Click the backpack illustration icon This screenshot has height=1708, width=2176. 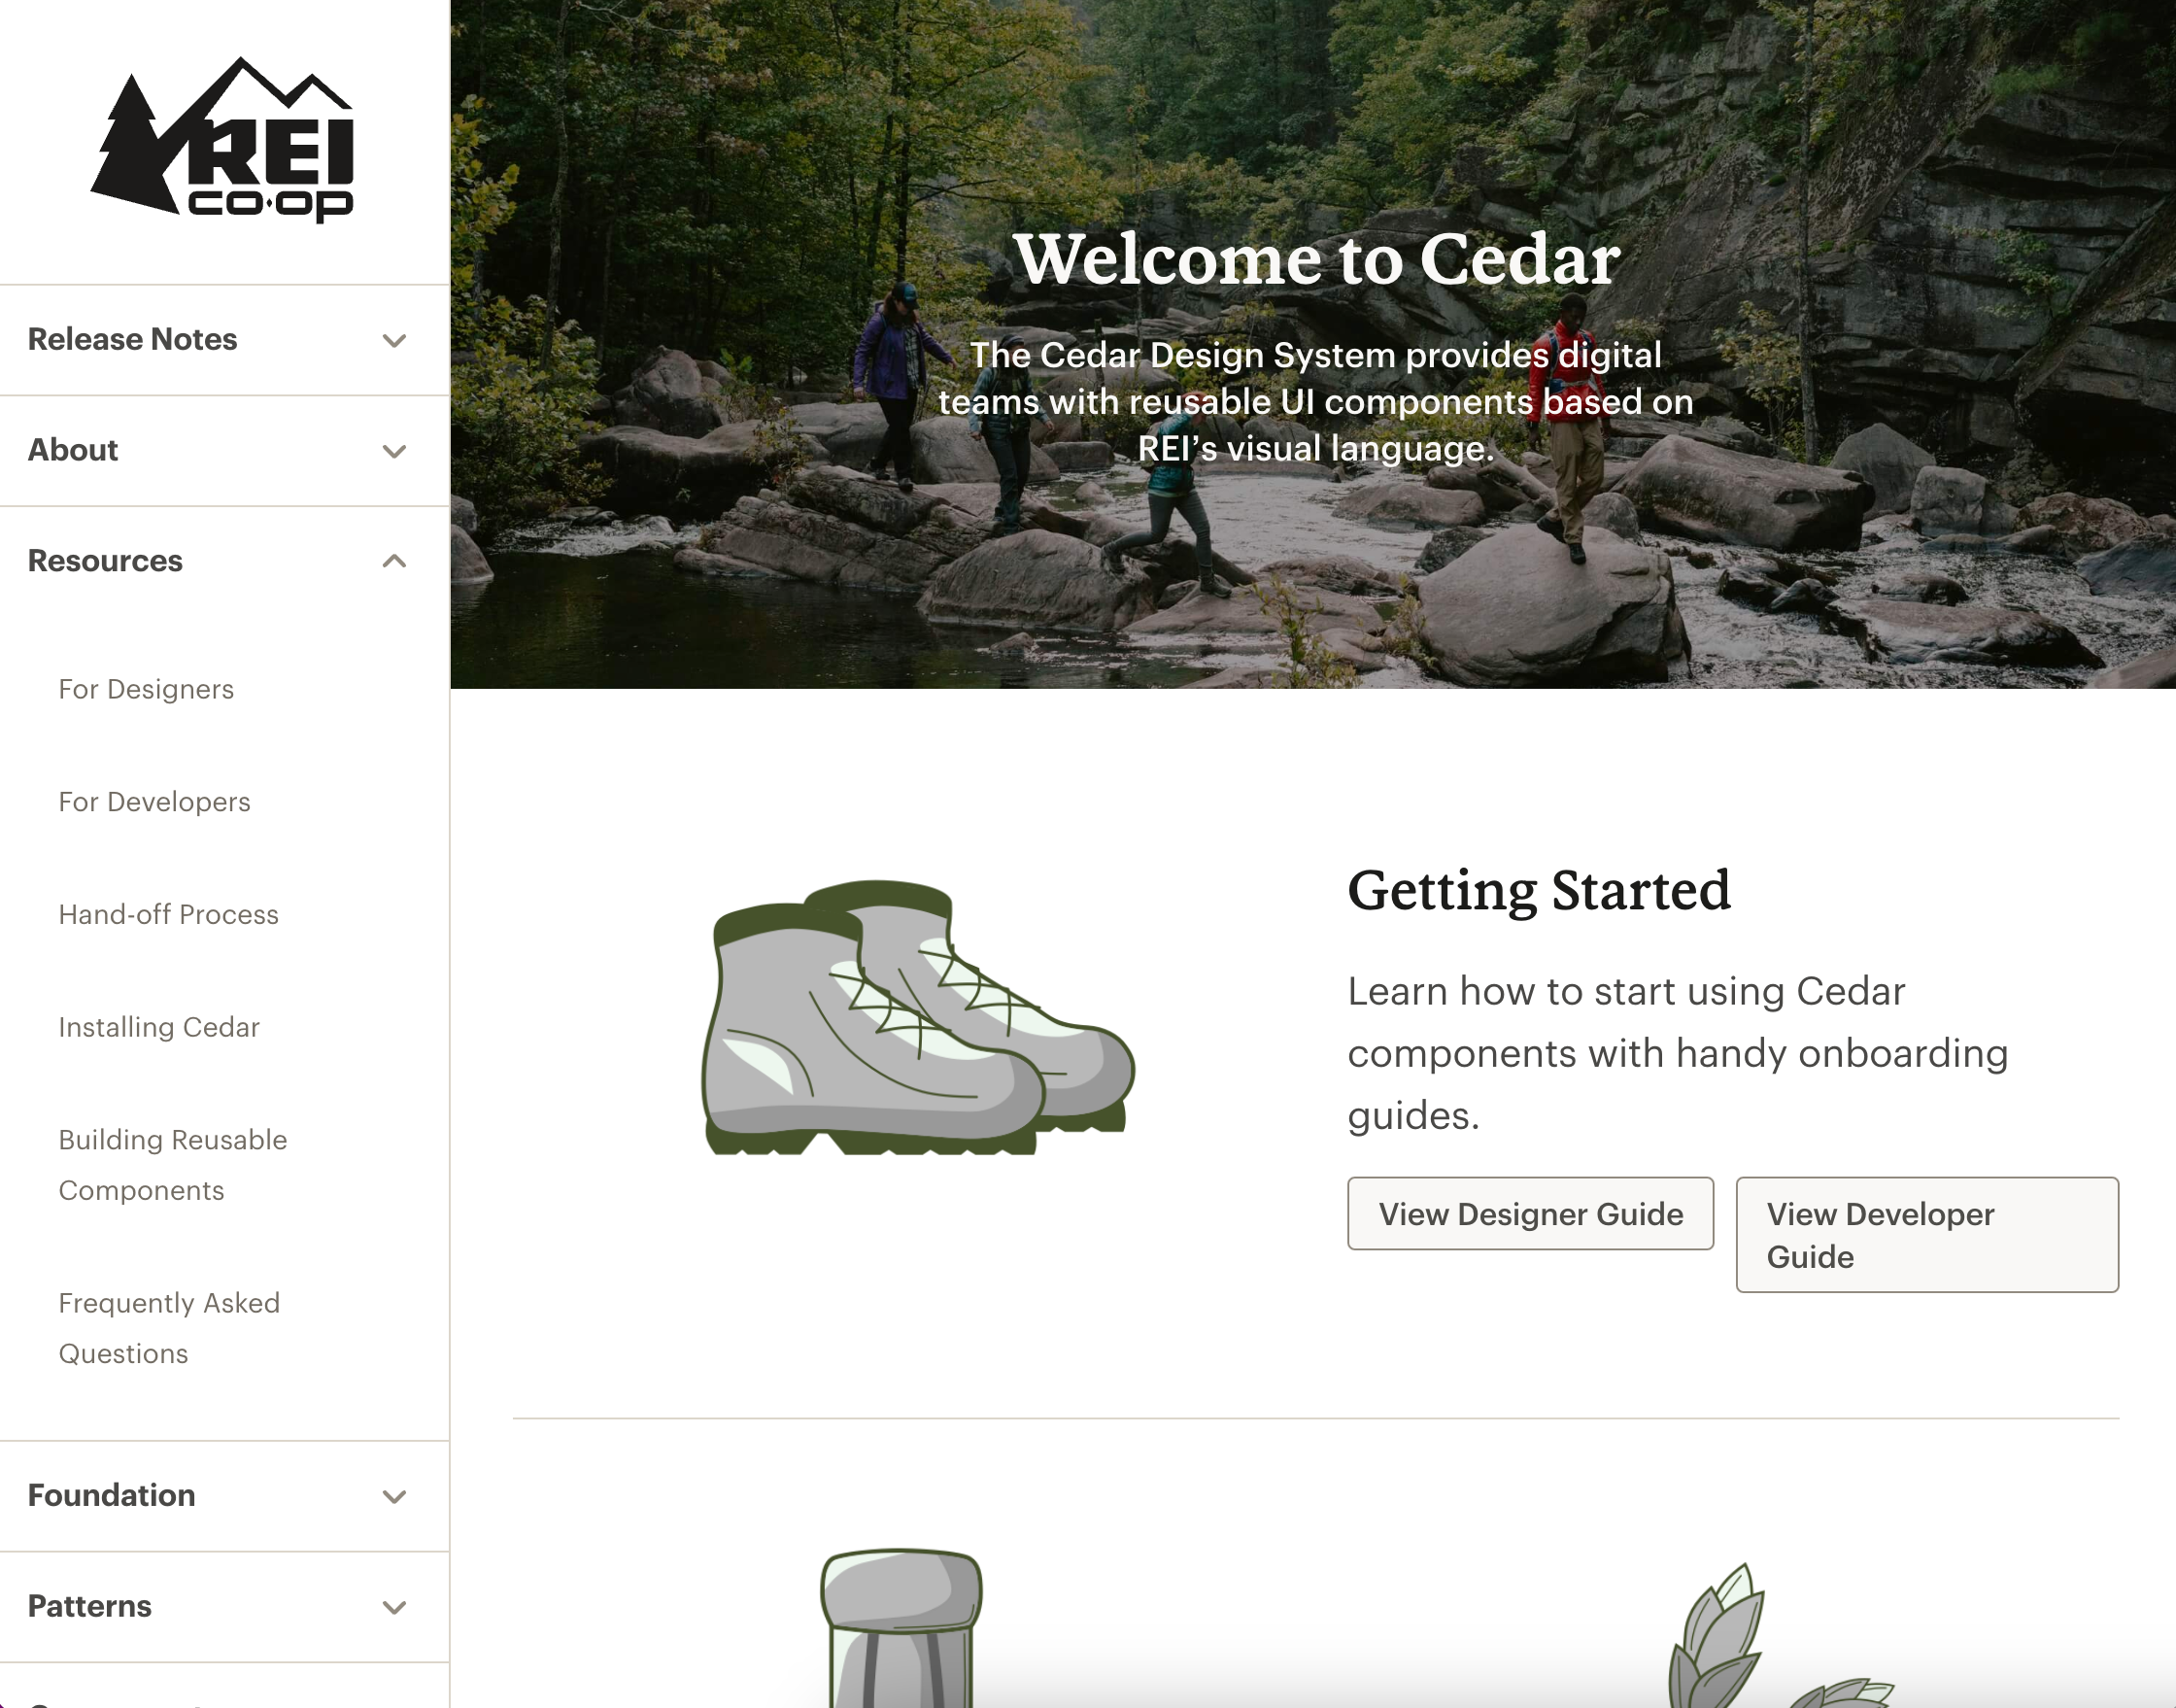(901, 1628)
